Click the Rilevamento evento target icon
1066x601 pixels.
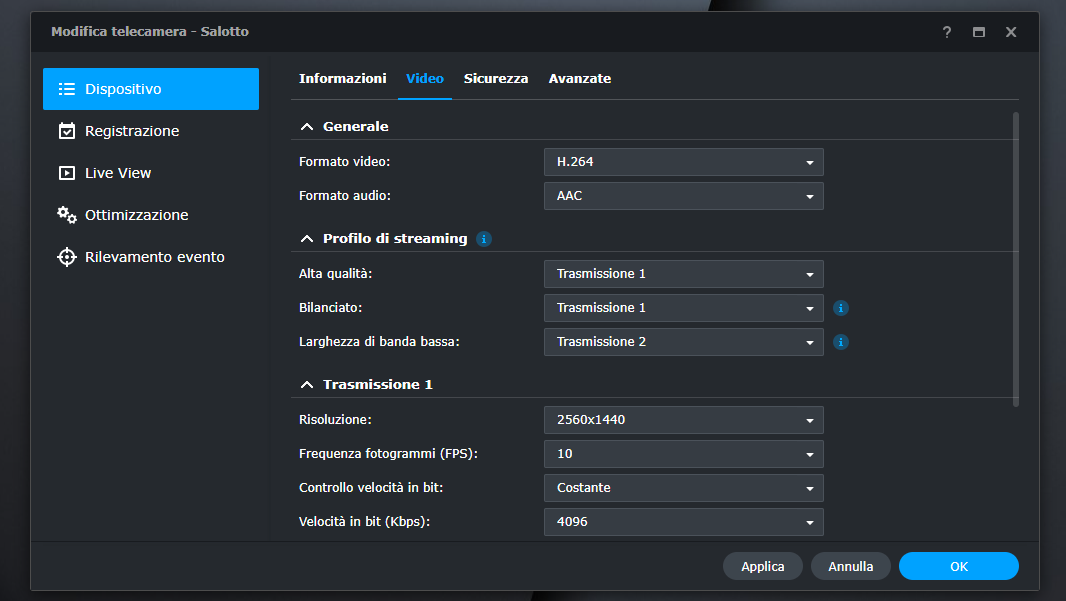tap(67, 257)
